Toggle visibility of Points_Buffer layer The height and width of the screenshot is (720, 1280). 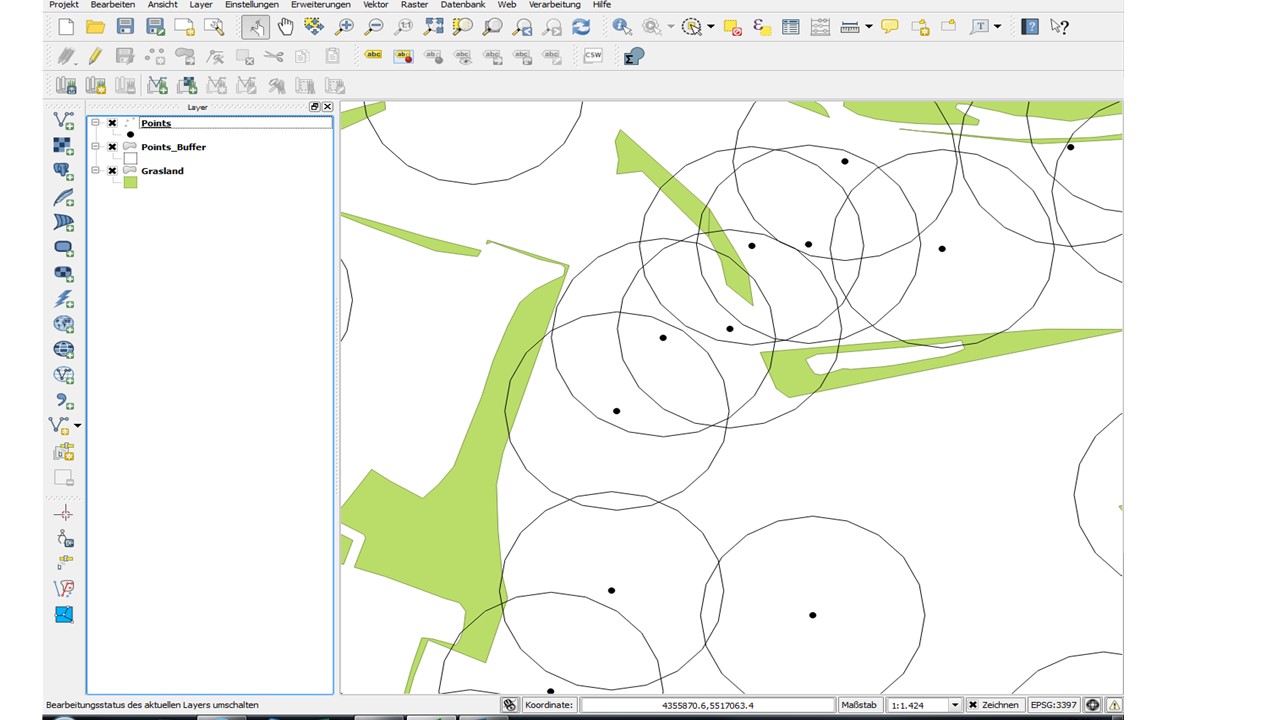pos(112,147)
